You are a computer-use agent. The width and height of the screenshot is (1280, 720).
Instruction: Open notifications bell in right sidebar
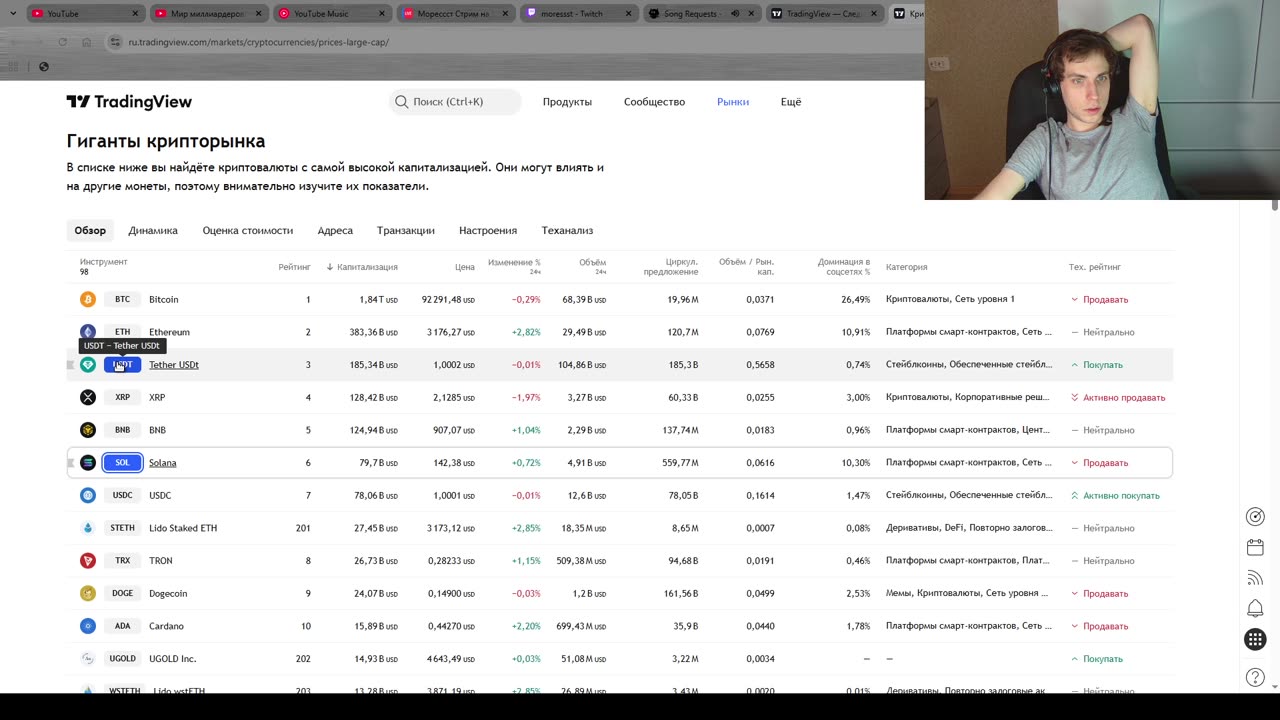pyautogui.click(x=1255, y=609)
